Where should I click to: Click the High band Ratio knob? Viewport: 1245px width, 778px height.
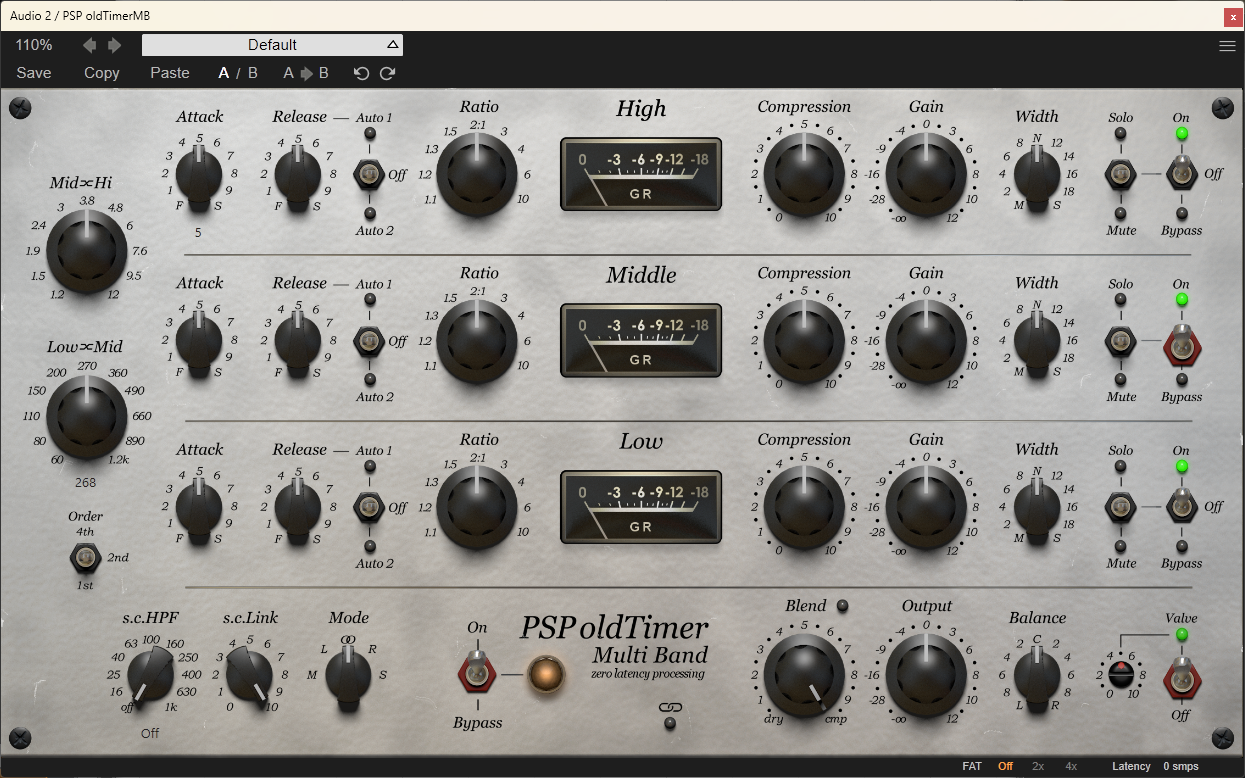click(x=478, y=175)
